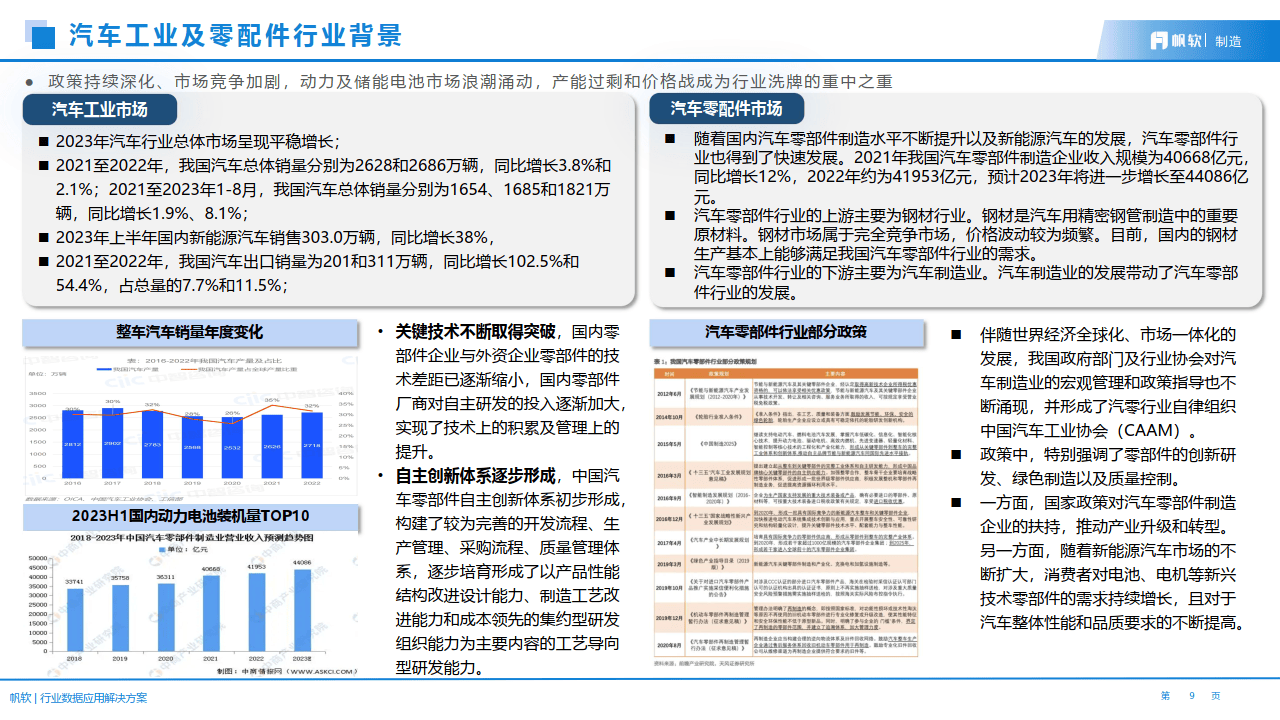Click the 33741 label above the 2018 bar
Screen dimensions: 1280x720
point(74,582)
